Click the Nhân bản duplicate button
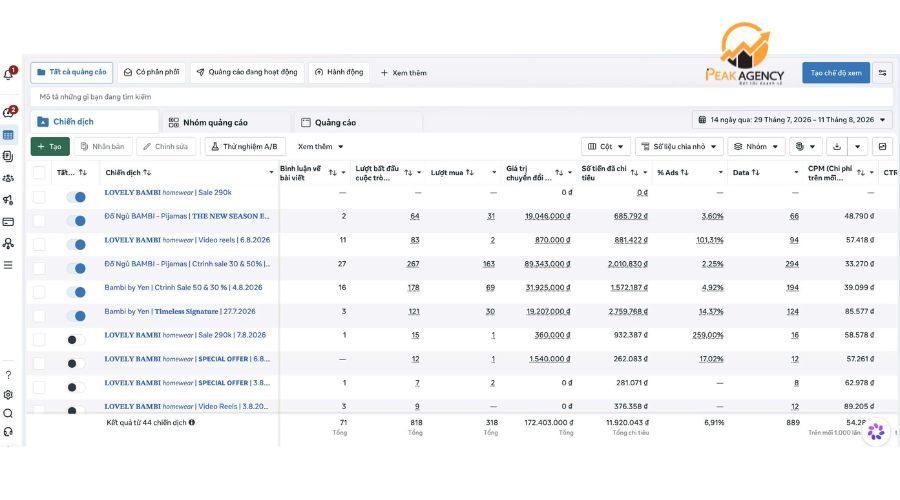Viewport: 900px width, 500px height. click(103, 146)
